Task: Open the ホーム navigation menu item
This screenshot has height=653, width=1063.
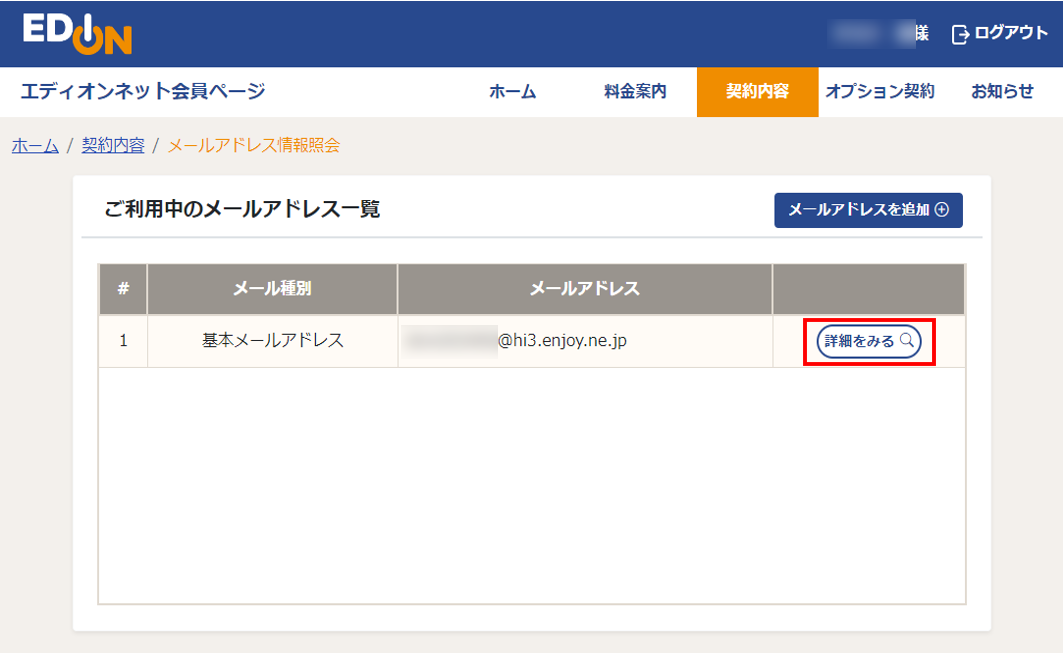Action: [515, 91]
